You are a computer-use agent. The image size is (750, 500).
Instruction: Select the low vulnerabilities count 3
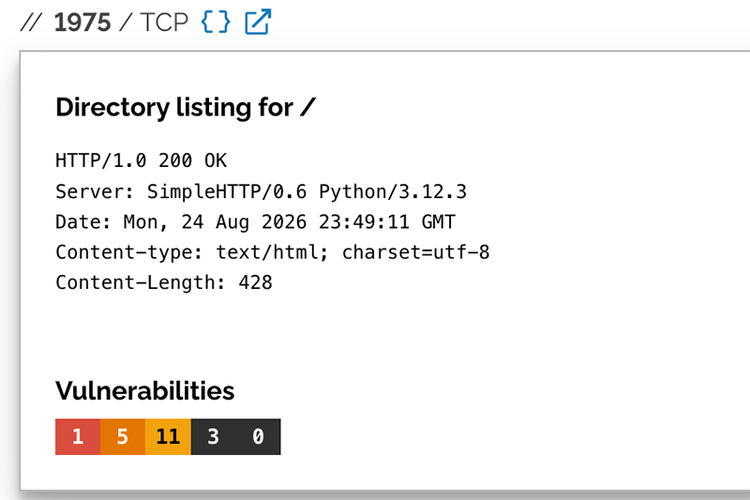click(213, 437)
